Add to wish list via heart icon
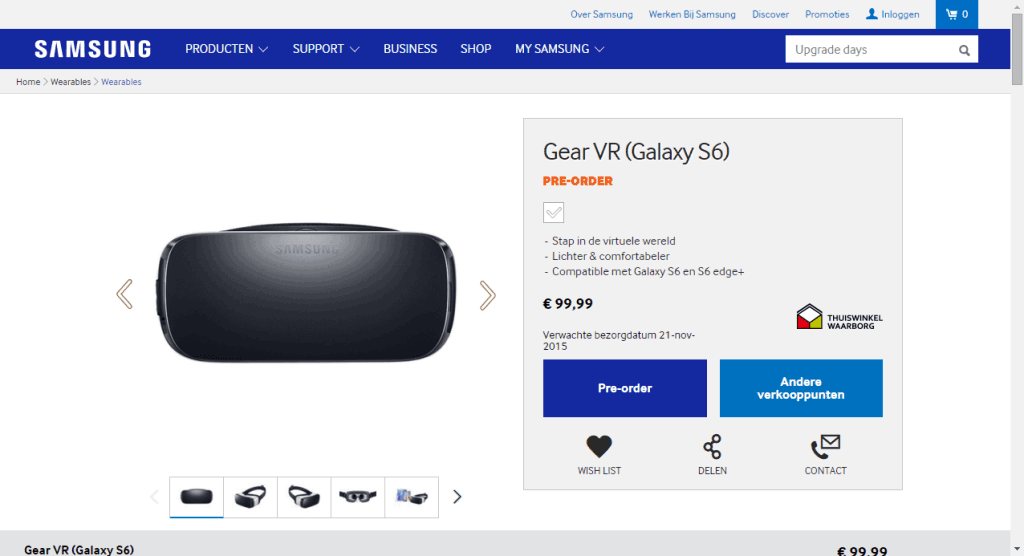Viewport: 1024px width, 556px height. pos(599,447)
